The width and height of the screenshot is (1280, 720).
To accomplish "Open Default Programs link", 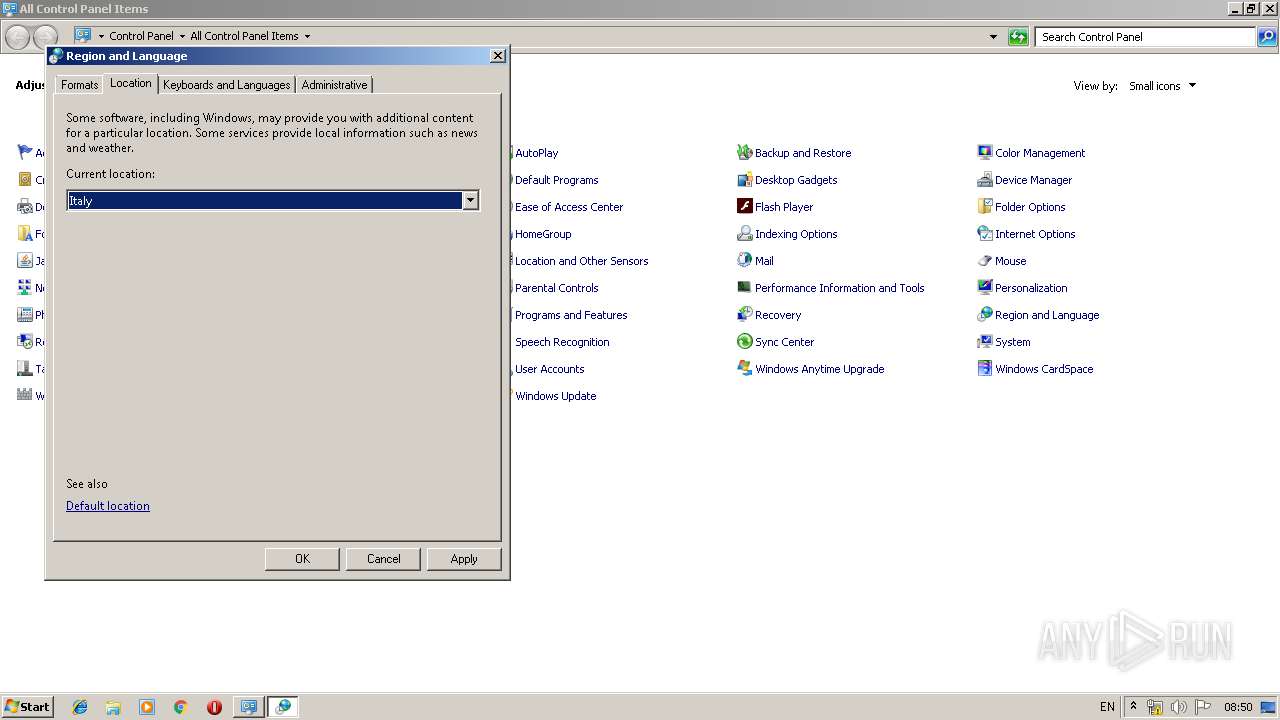I will (556, 180).
